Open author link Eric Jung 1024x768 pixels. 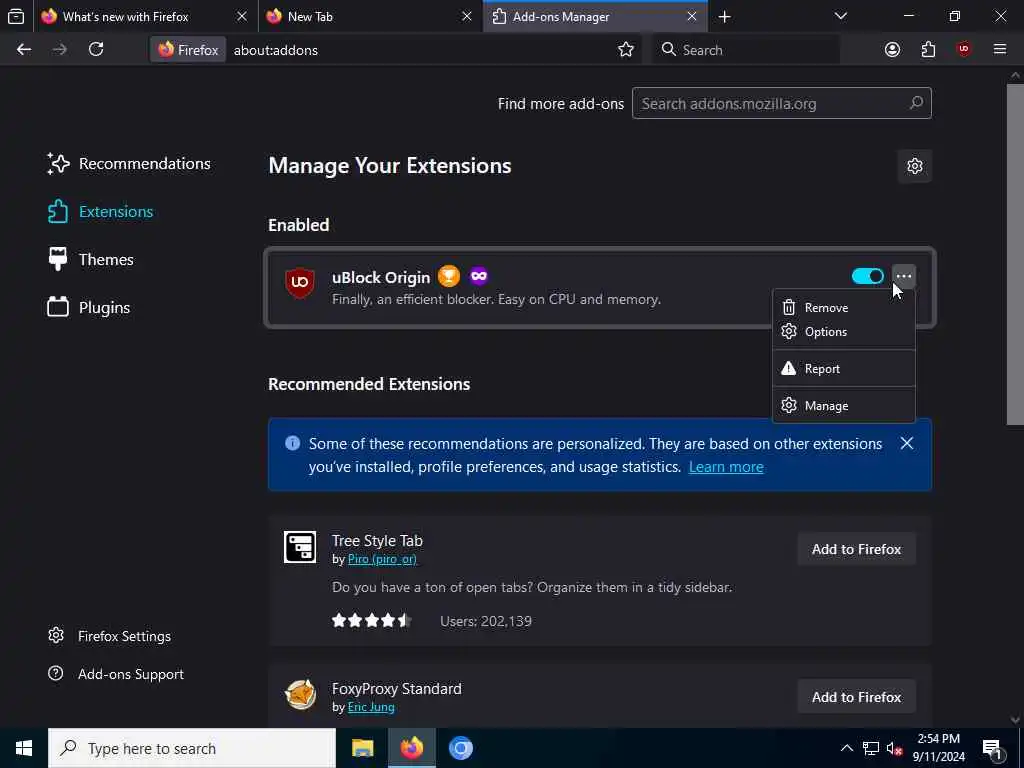point(371,707)
